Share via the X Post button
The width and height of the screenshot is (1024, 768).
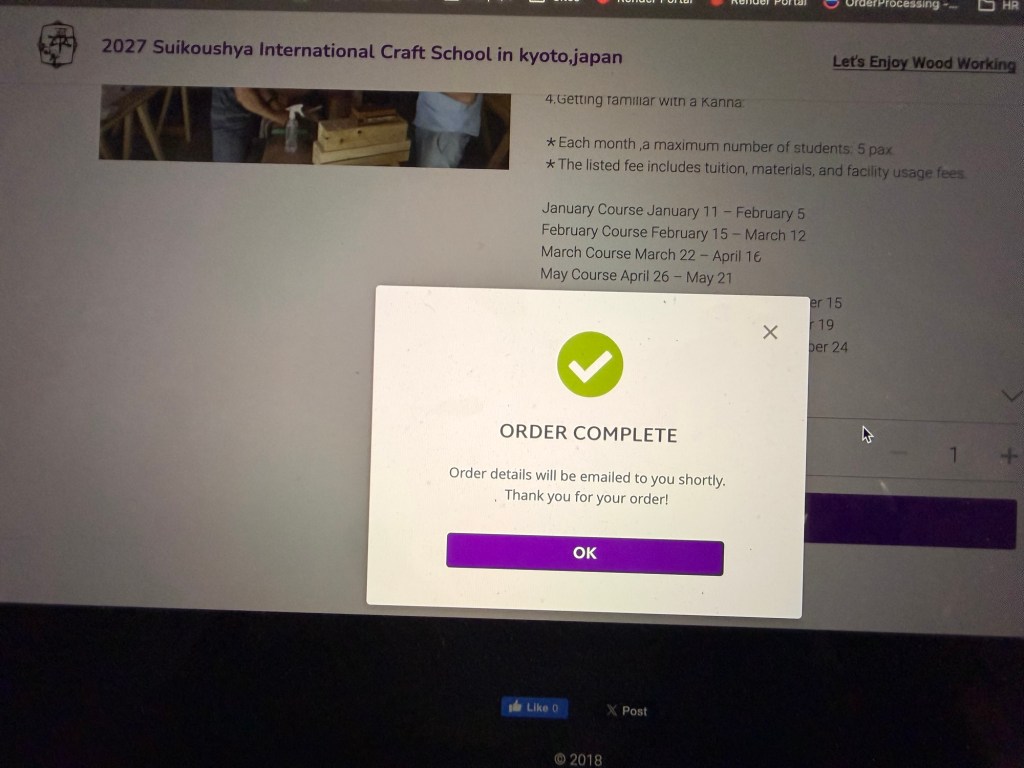click(627, 711)
